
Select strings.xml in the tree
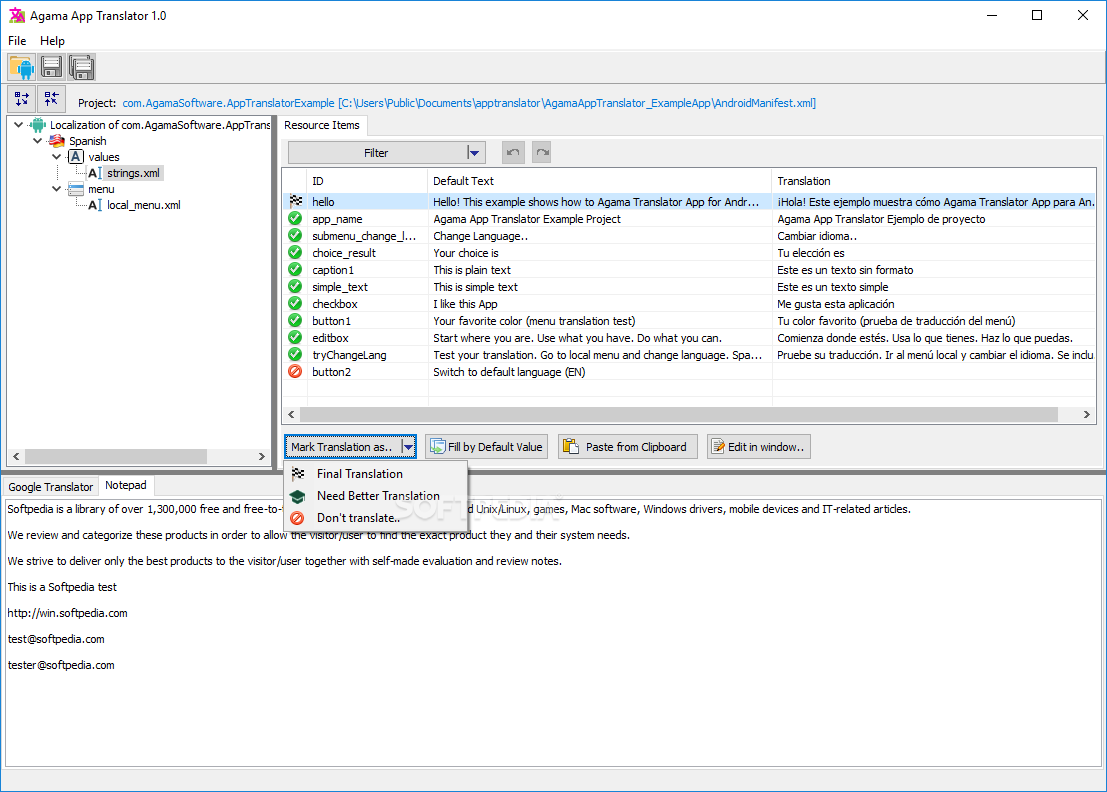pos(133,173)
